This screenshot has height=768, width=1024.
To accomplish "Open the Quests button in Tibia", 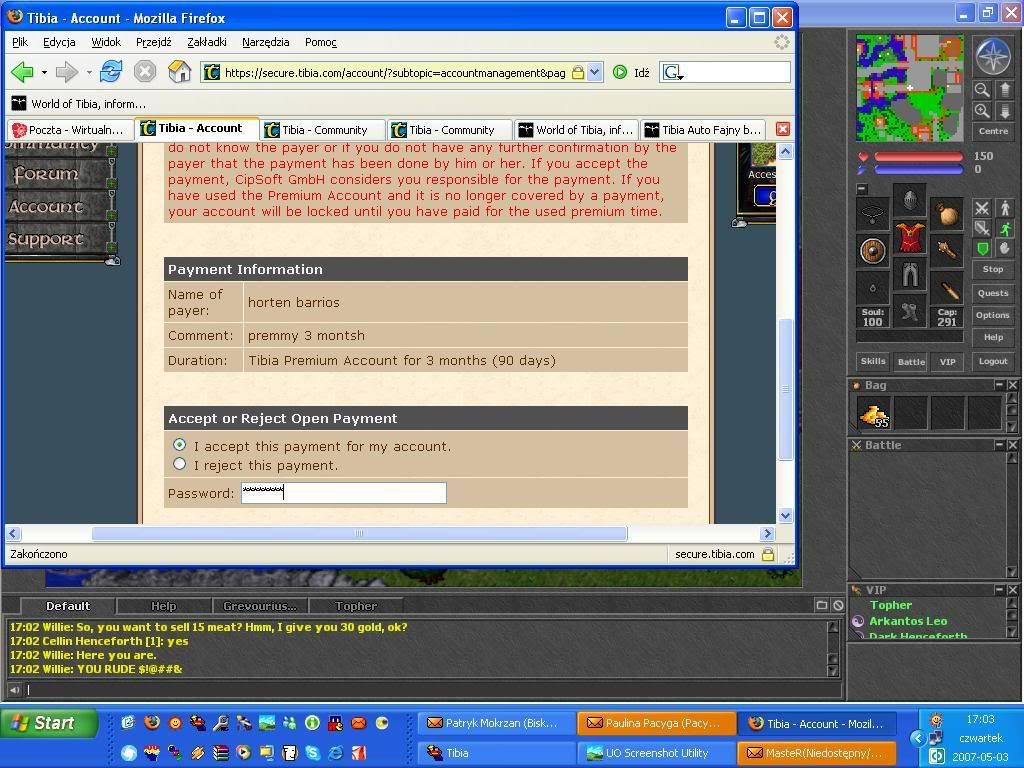I will (993, 293).
